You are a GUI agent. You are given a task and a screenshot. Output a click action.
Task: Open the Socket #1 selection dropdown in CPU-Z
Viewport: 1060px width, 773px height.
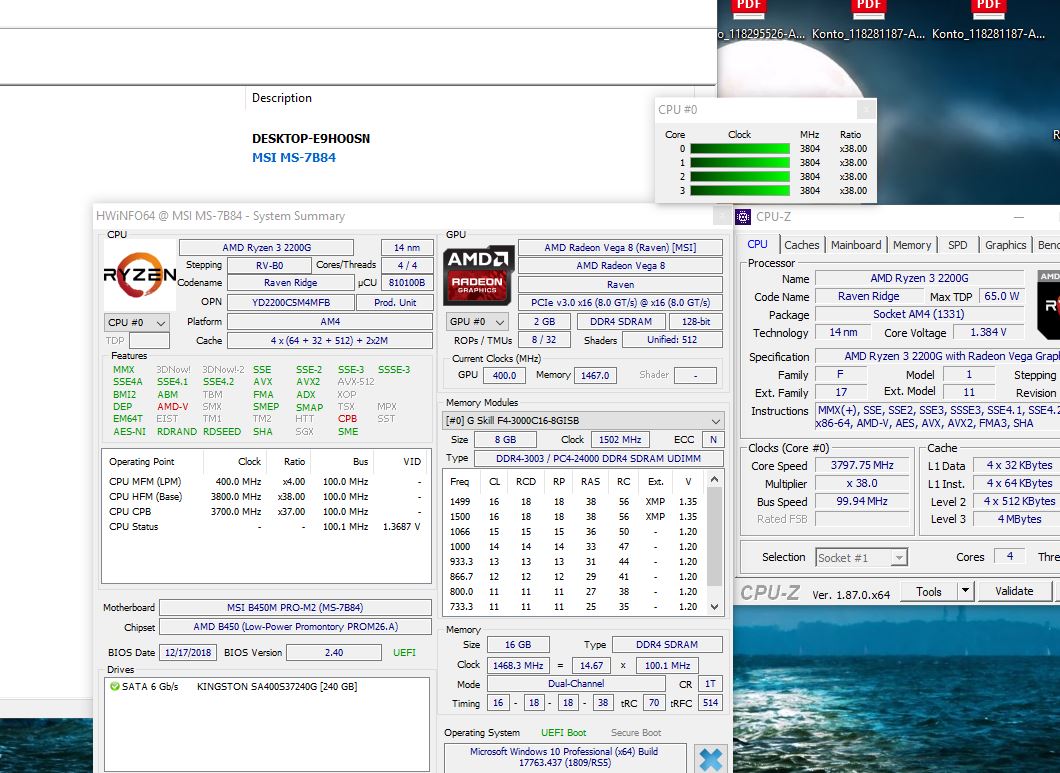click(861, 558)
